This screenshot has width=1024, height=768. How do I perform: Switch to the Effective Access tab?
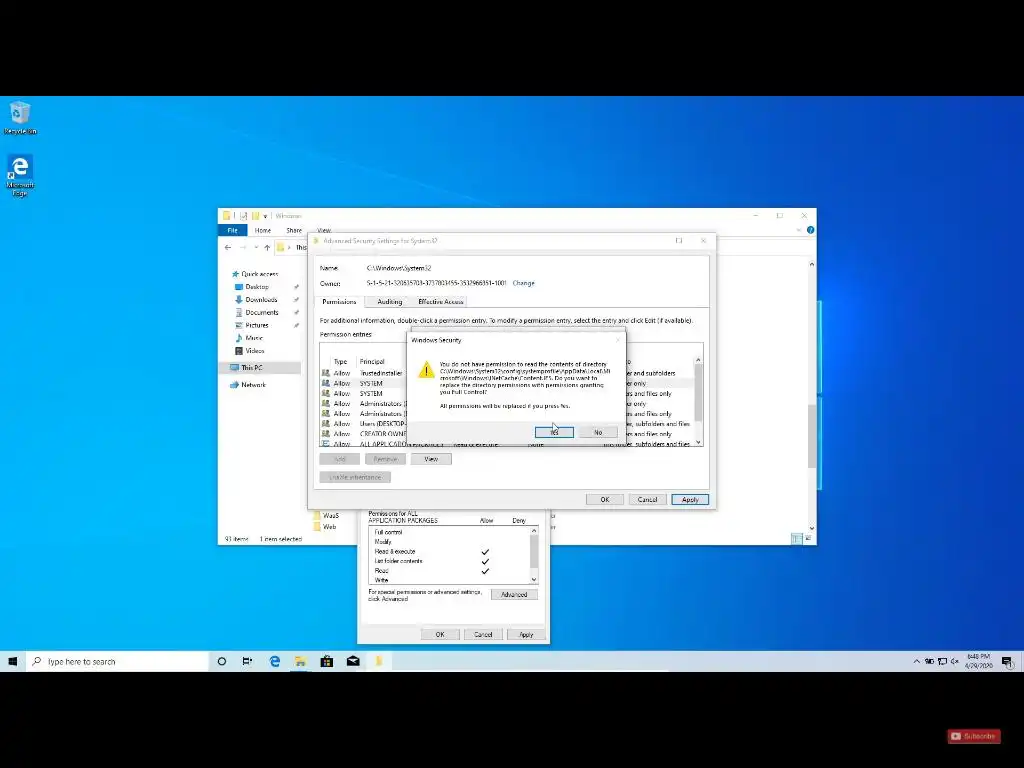(440, 302)
